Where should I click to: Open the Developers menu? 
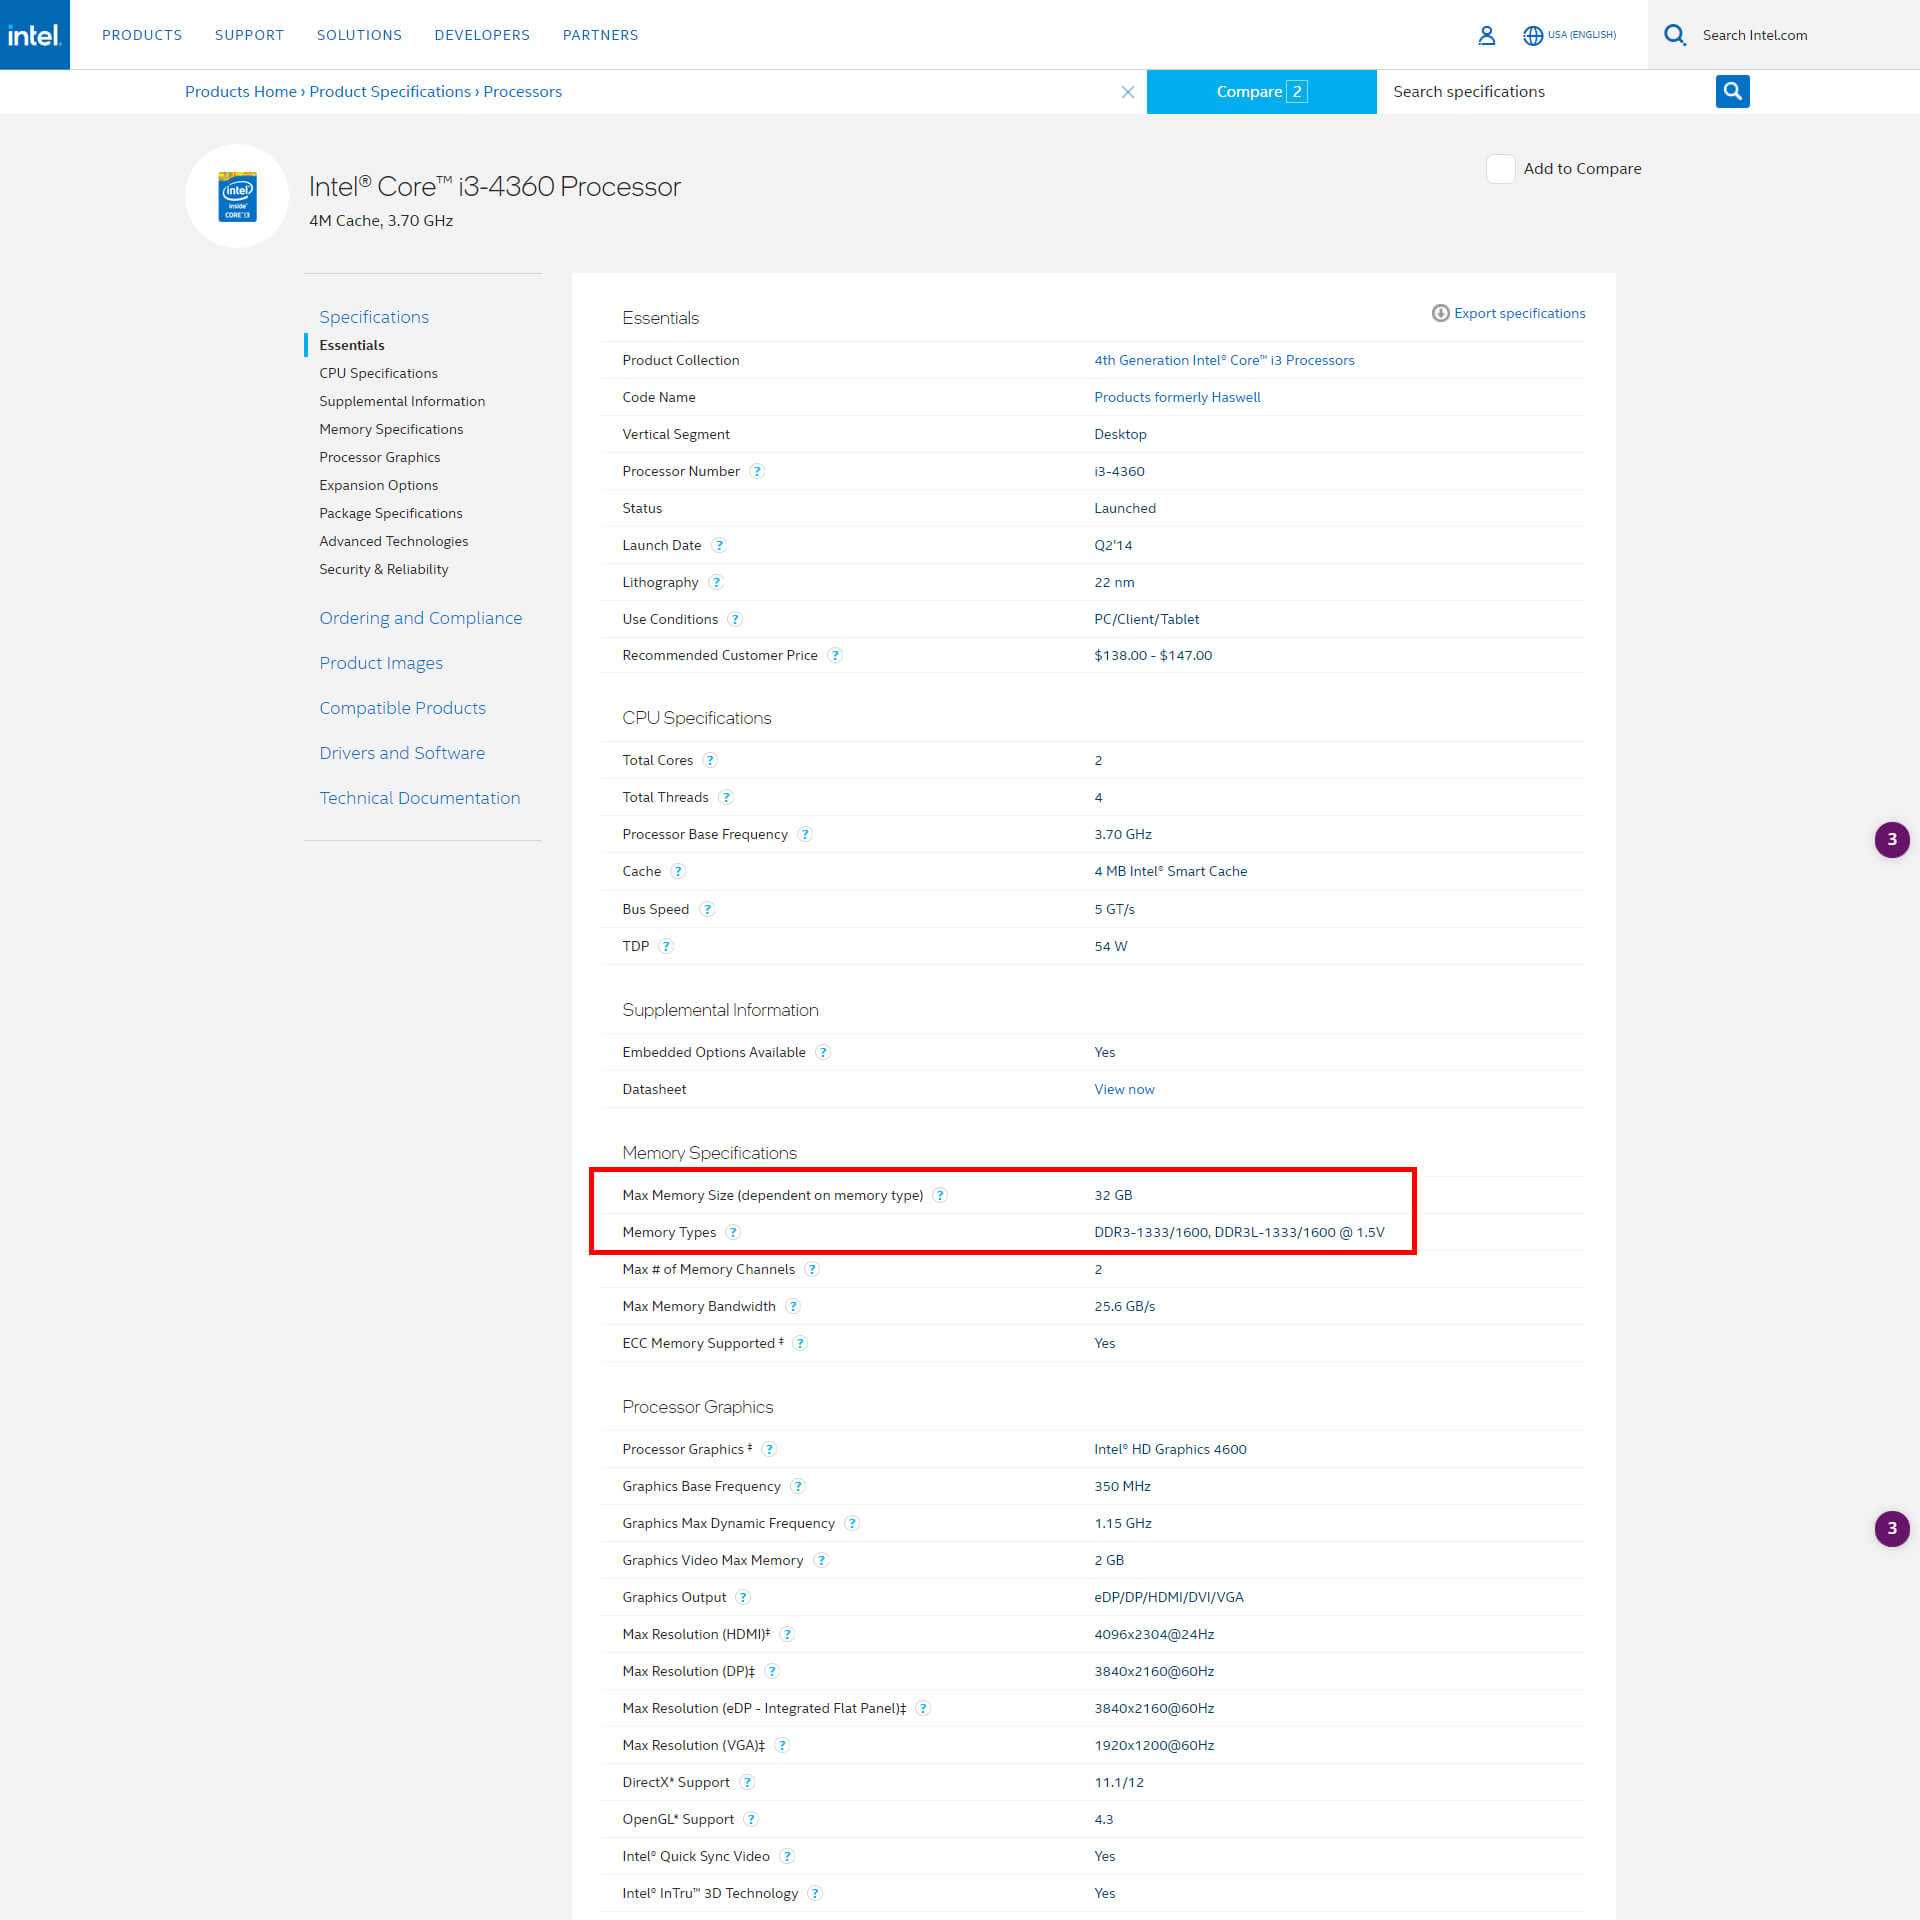pos(482,35)
